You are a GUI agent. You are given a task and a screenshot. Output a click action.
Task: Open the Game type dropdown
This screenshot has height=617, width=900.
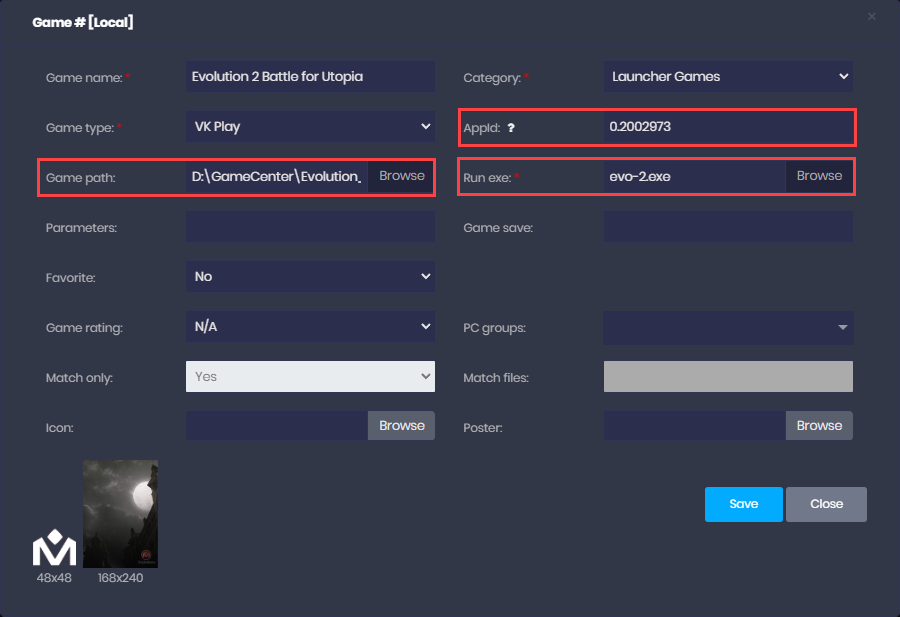tap(310, 127)
